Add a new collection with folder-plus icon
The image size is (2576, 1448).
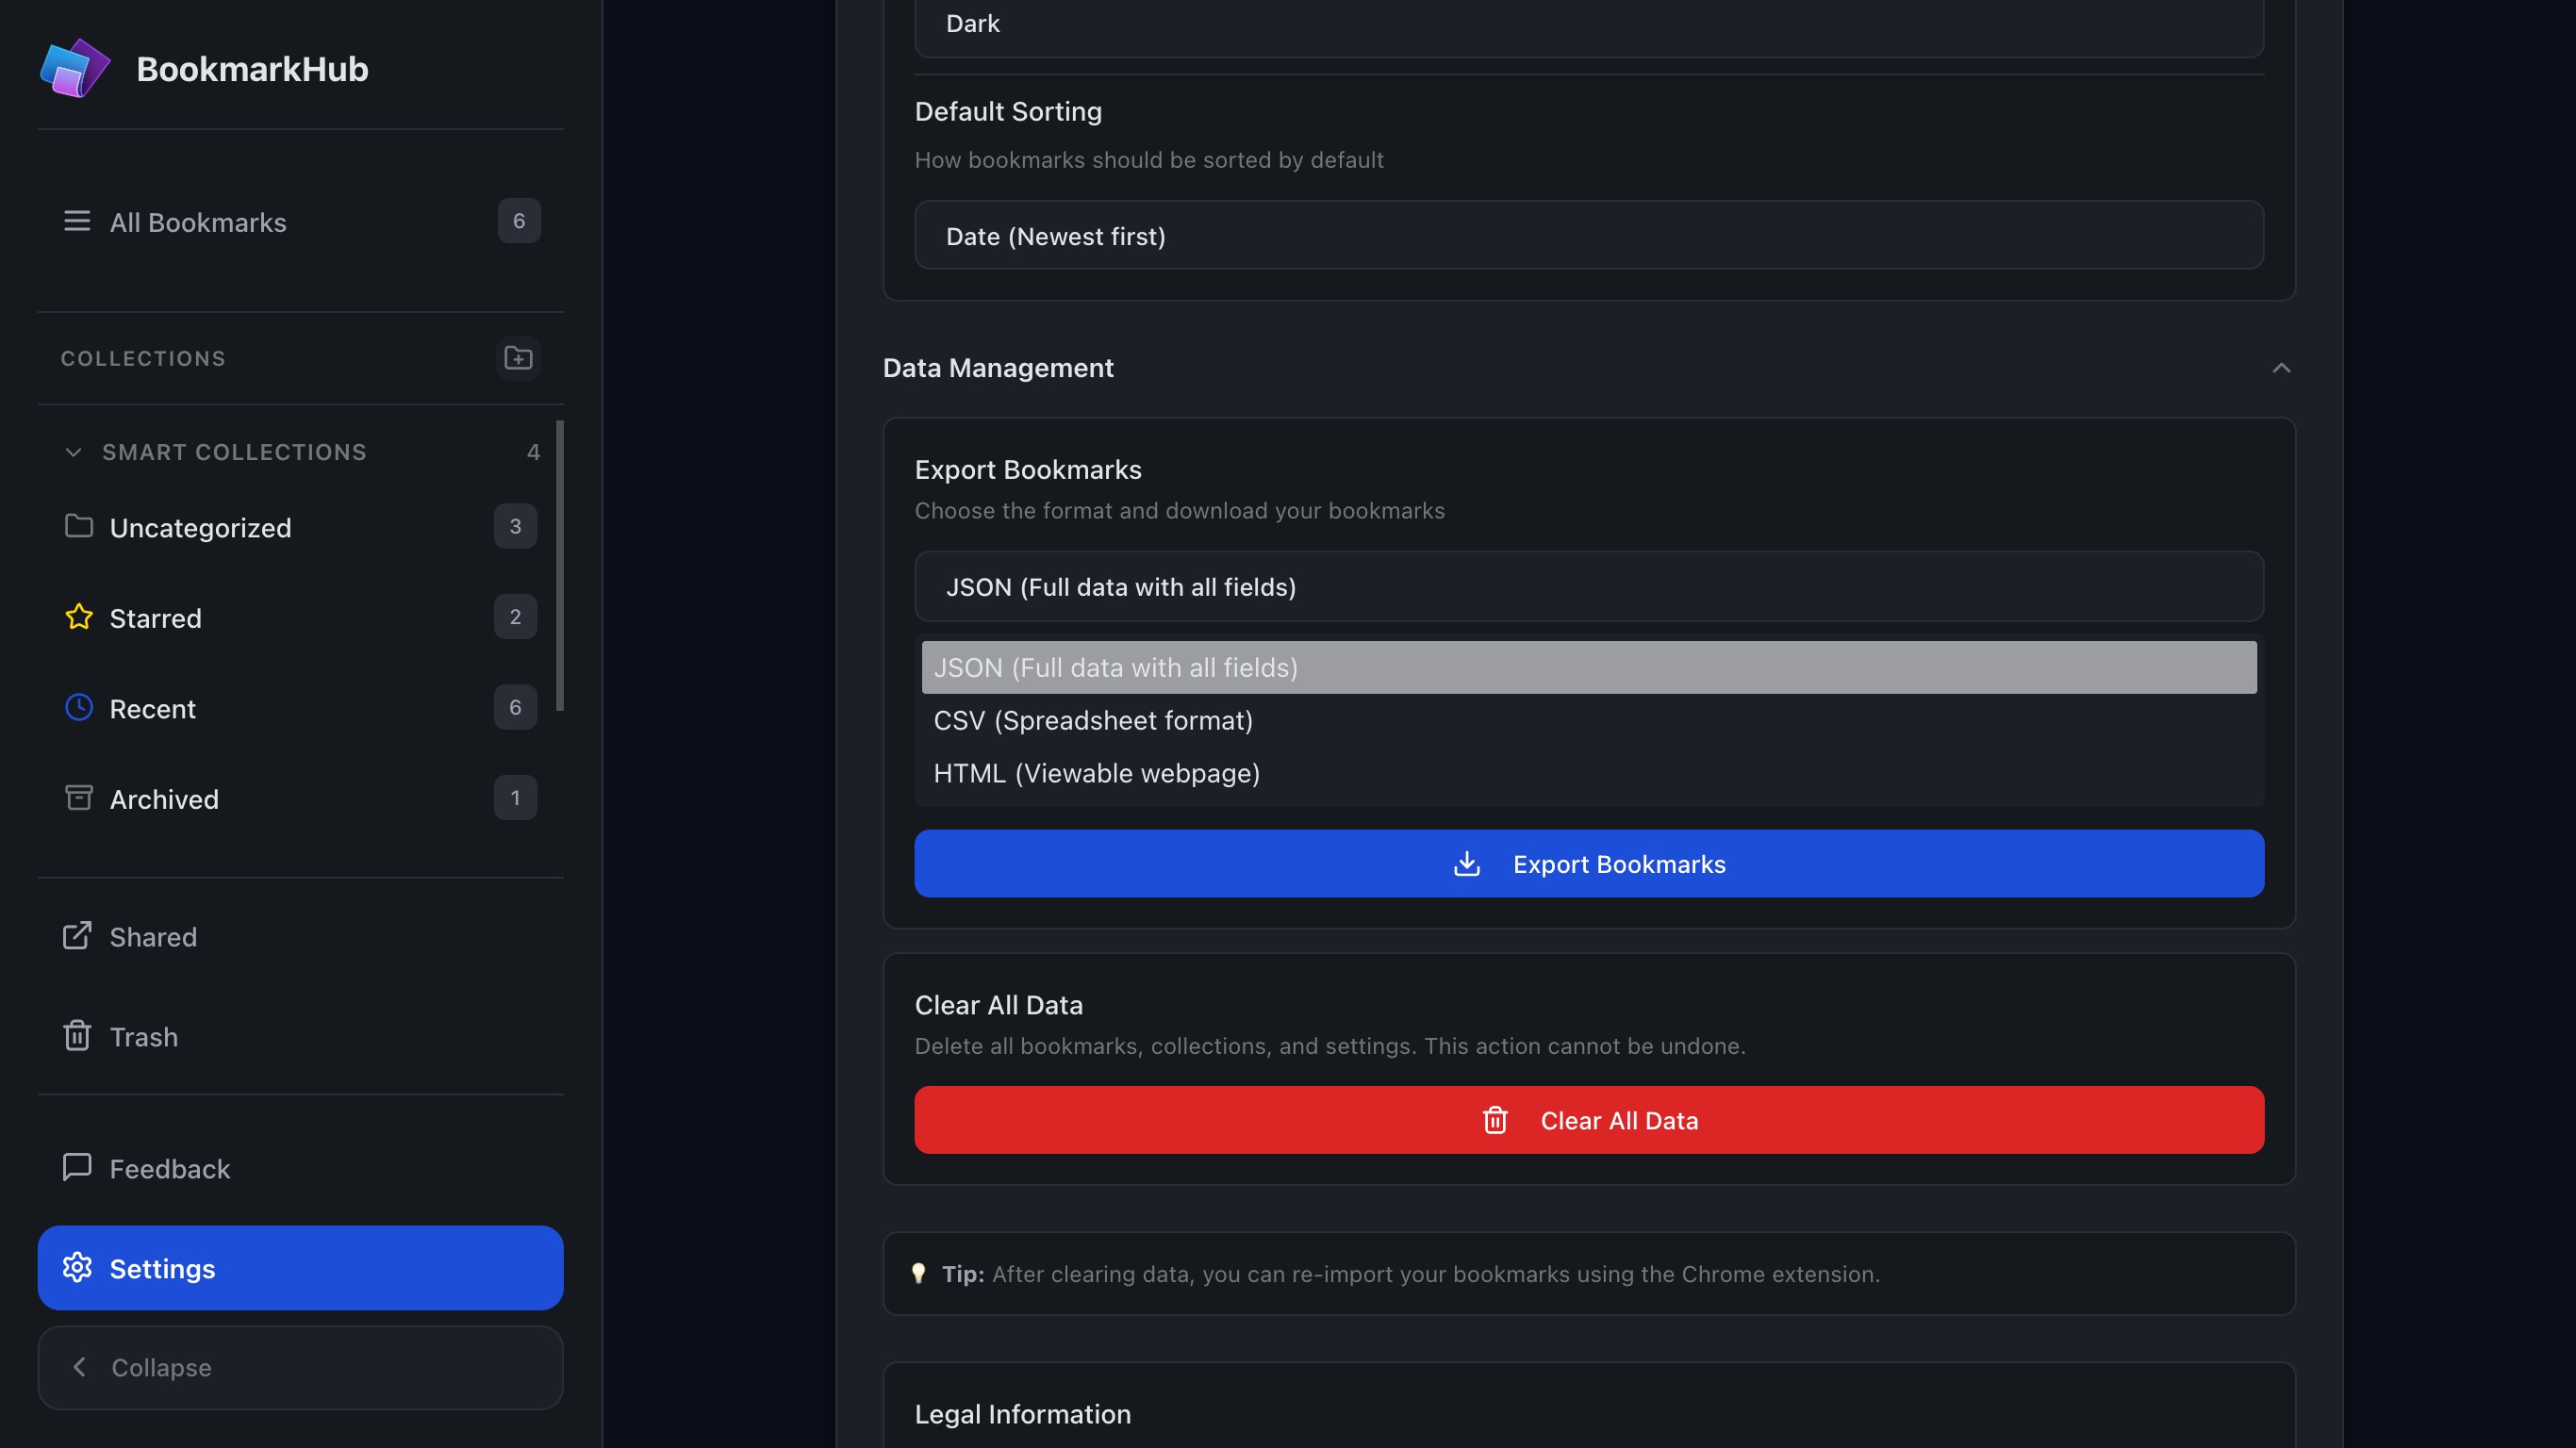tap(518, 358)
